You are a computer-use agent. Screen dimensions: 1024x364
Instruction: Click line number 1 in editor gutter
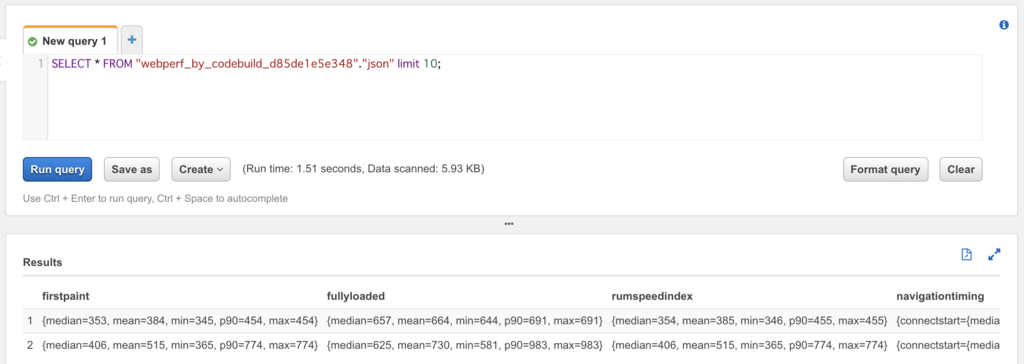point(40,65)
